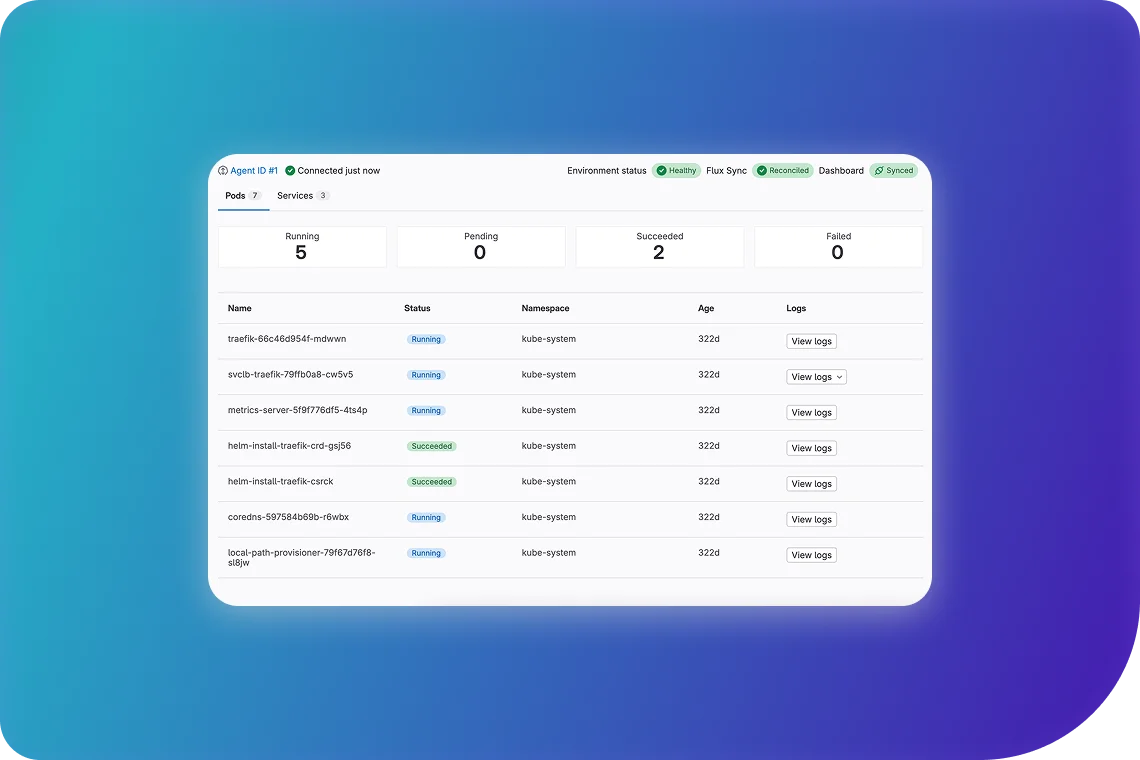Click the green Connected check icon
This screenshot has width=1140, height=760.
point(290,171)
